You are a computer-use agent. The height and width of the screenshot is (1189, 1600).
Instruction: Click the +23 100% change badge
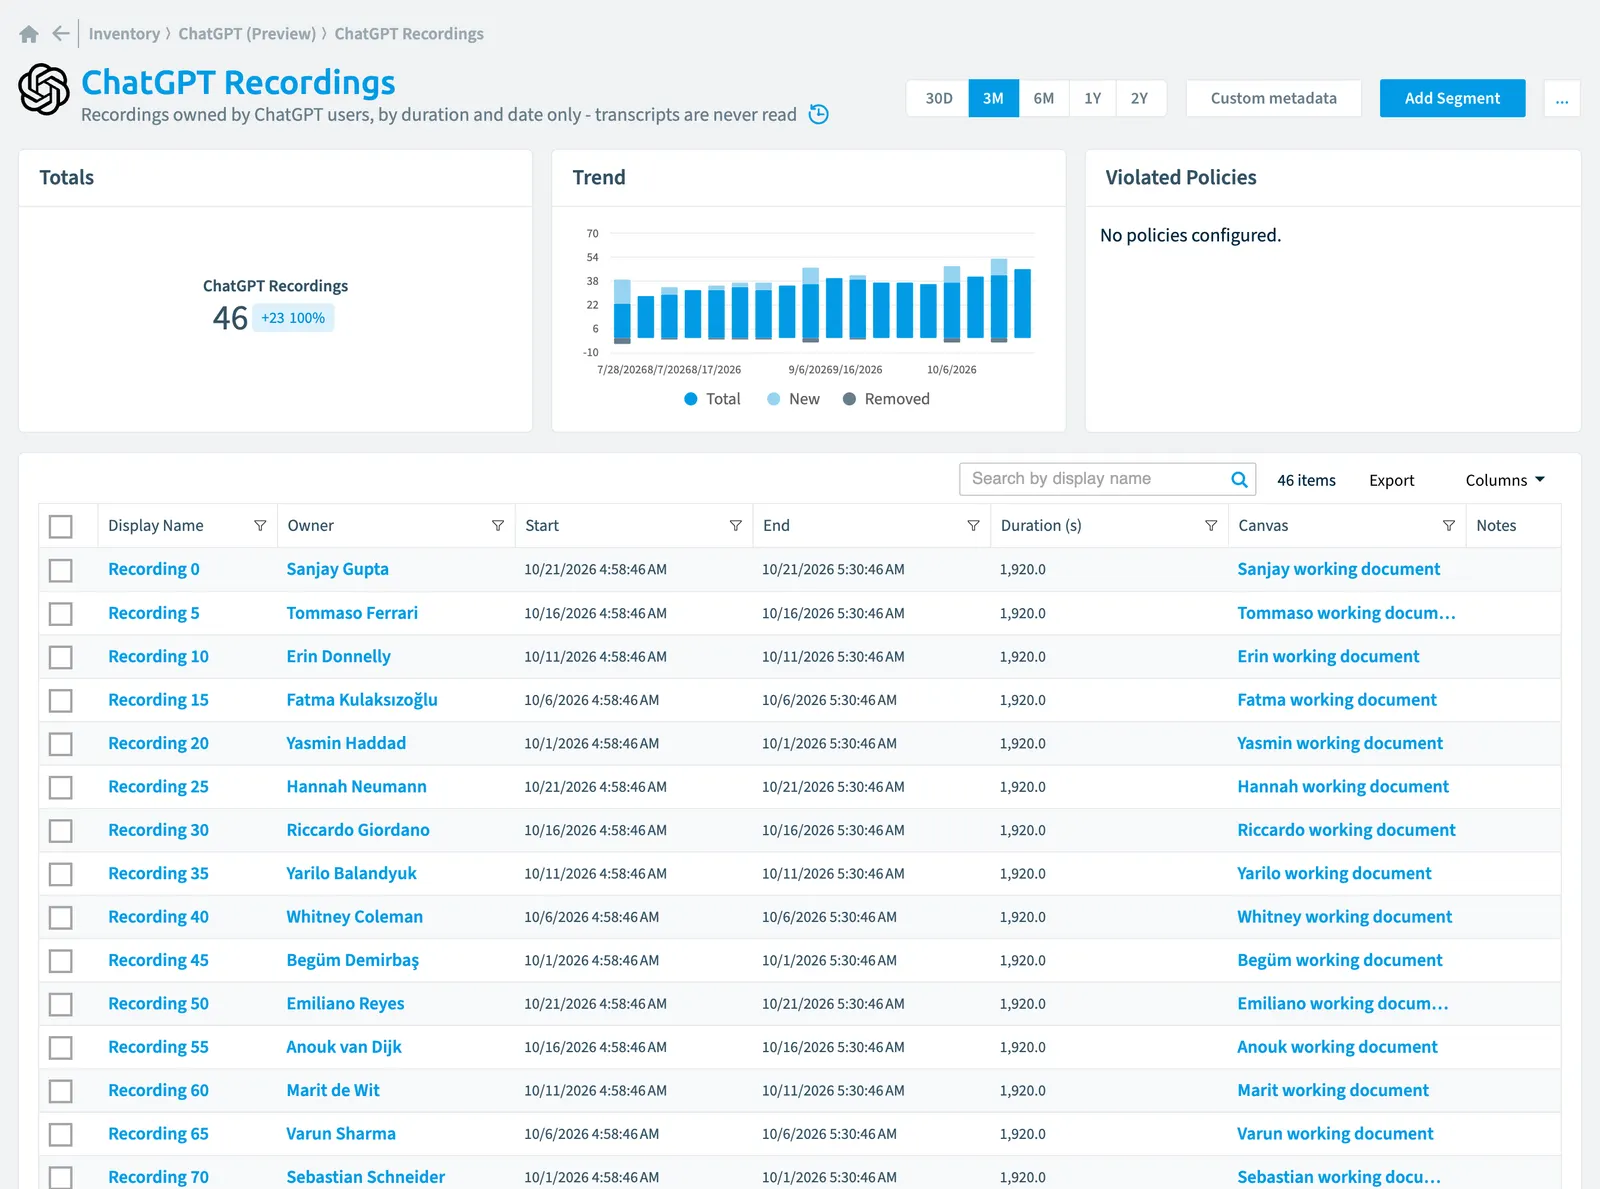[293, 318]
